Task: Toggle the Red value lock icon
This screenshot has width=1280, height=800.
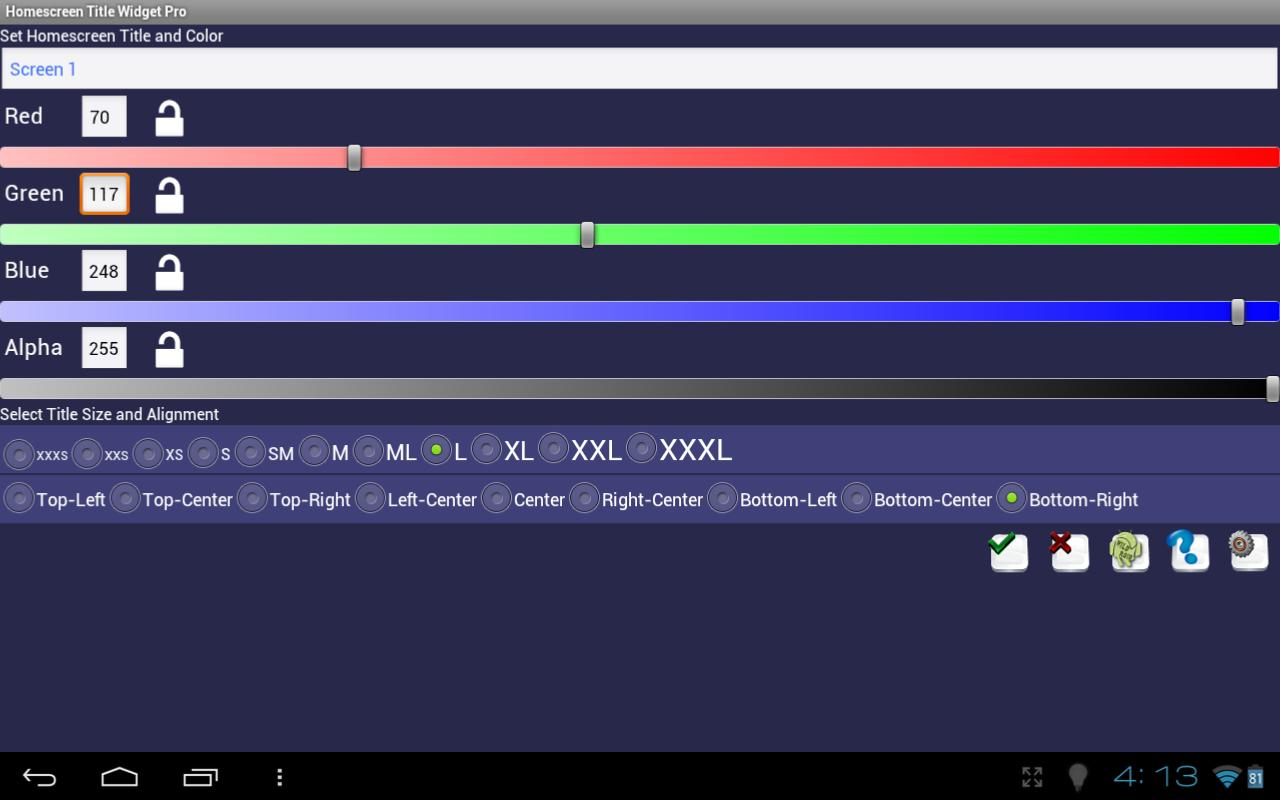Action: tap(169, 118)
